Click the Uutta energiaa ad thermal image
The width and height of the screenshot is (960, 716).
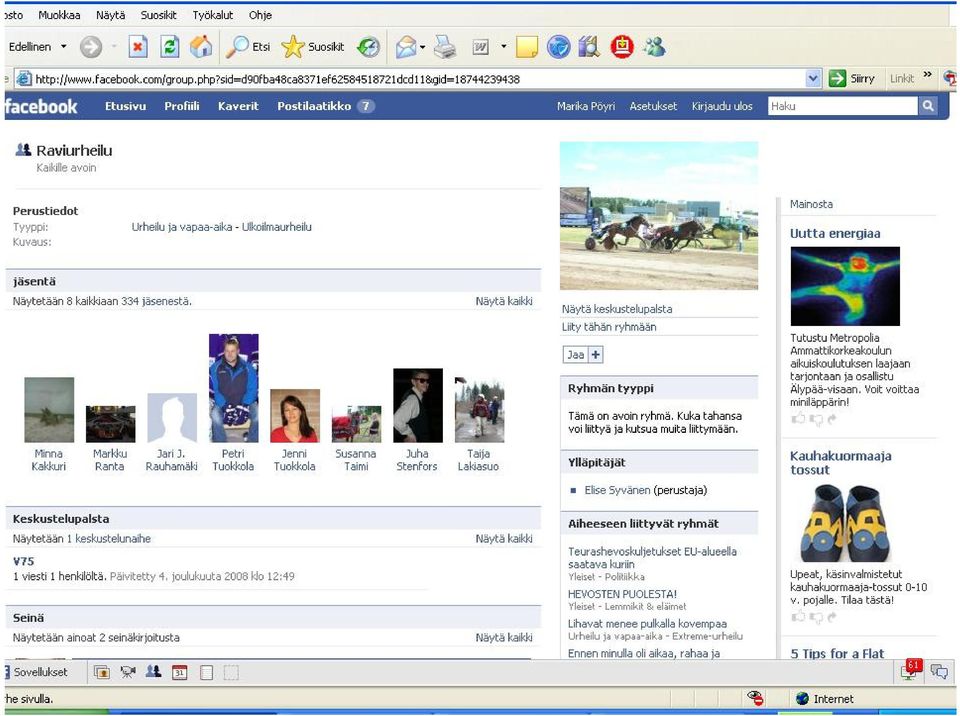pos(845,286)
